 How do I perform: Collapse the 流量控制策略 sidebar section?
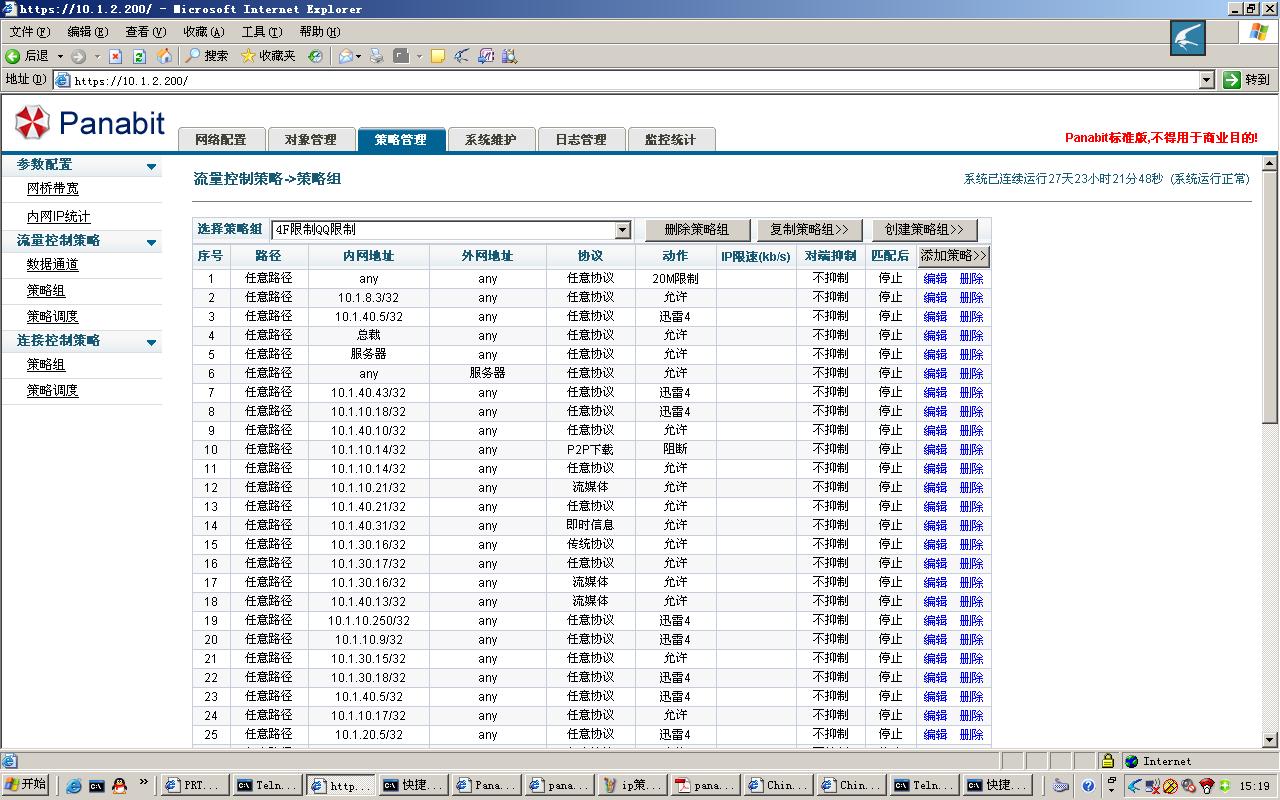point(152,243)
